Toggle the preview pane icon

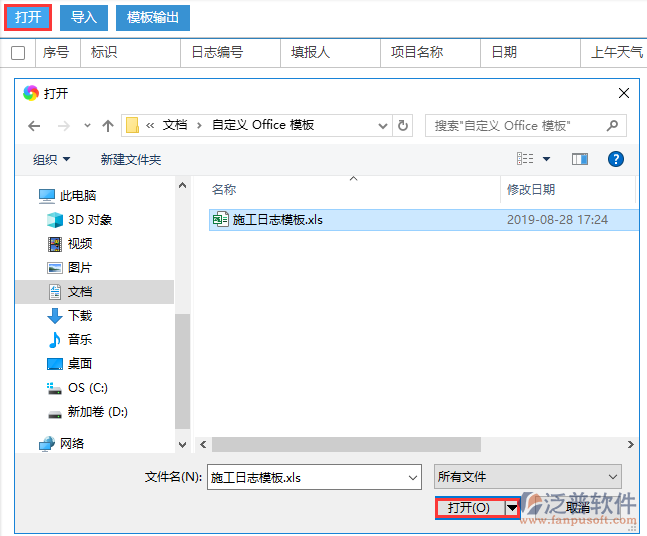tap(580, 159)
